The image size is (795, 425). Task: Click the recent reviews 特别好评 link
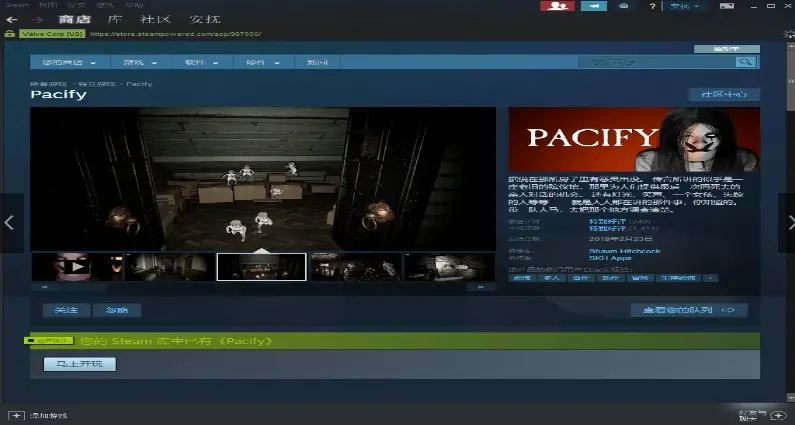pos(607,222)
